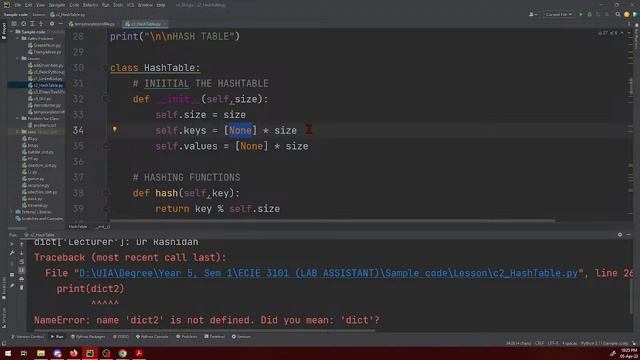
Task: Open the VCS menu
Action: [130, 5]
